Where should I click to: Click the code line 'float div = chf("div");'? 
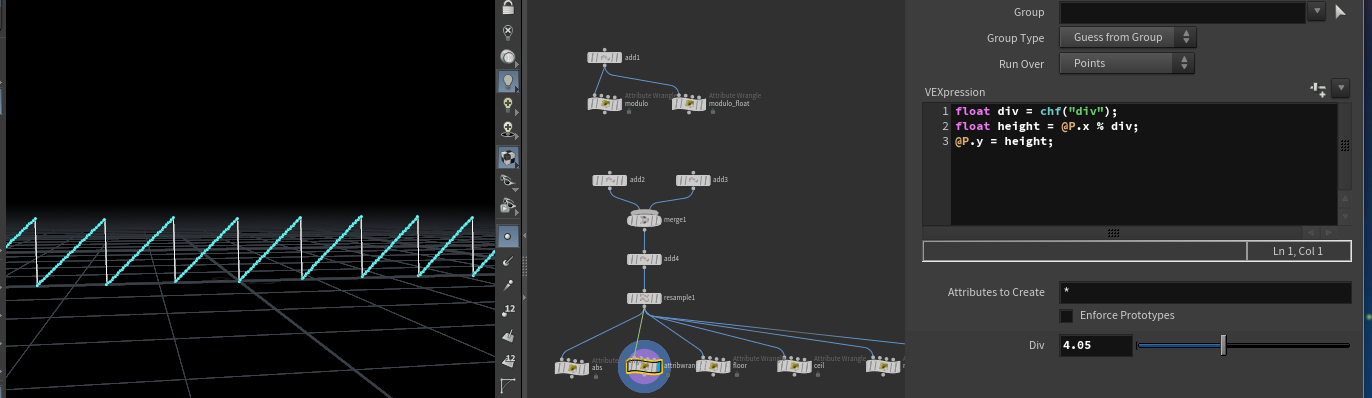(x=1036, y=111)
